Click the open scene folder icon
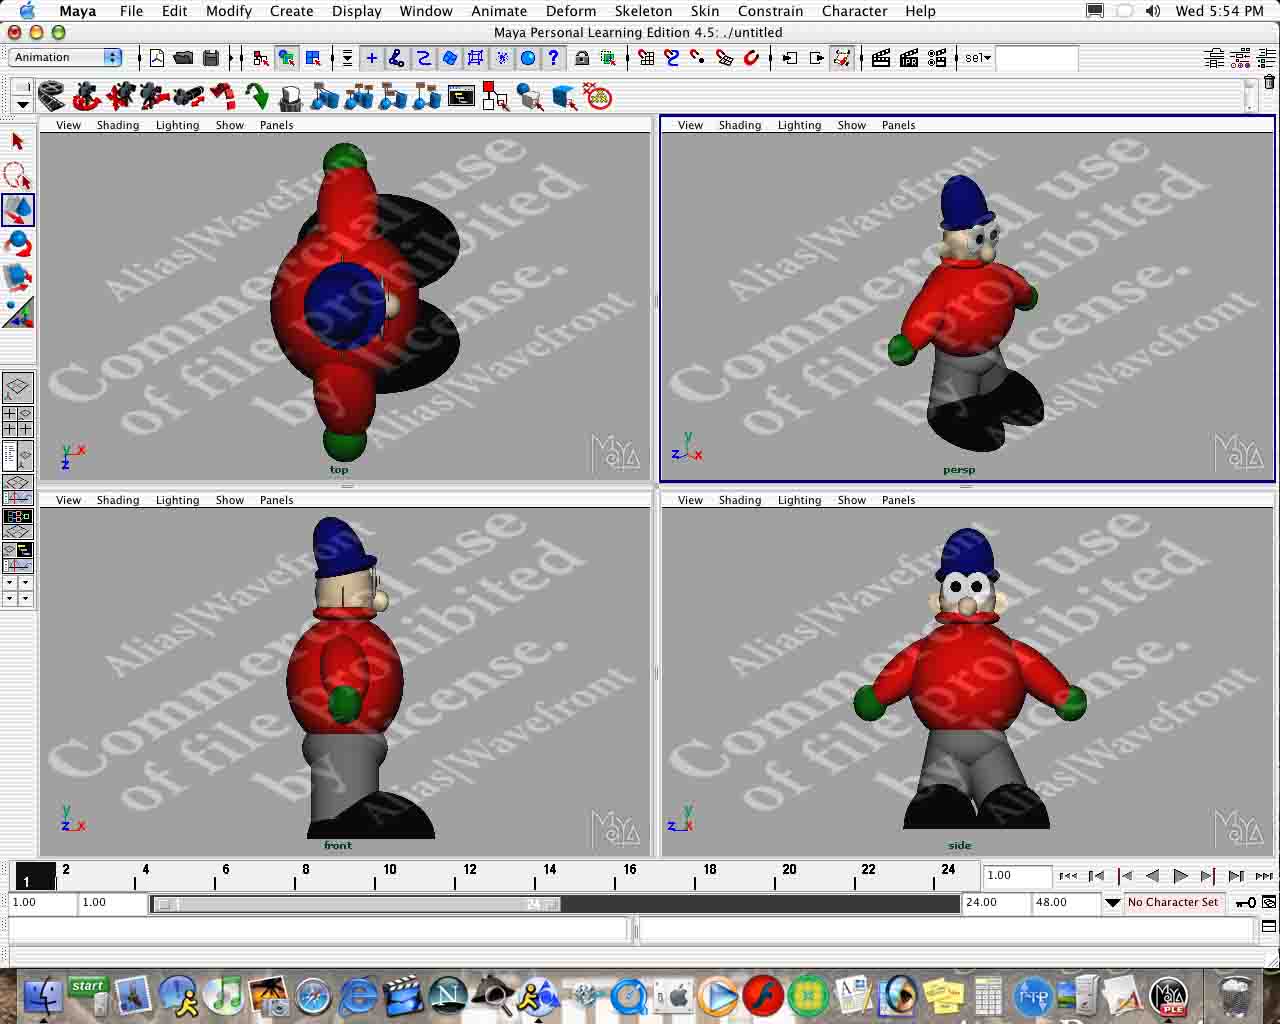Image resolution: width=1280 pixels, height=1024 pixels. coord(183,58)
